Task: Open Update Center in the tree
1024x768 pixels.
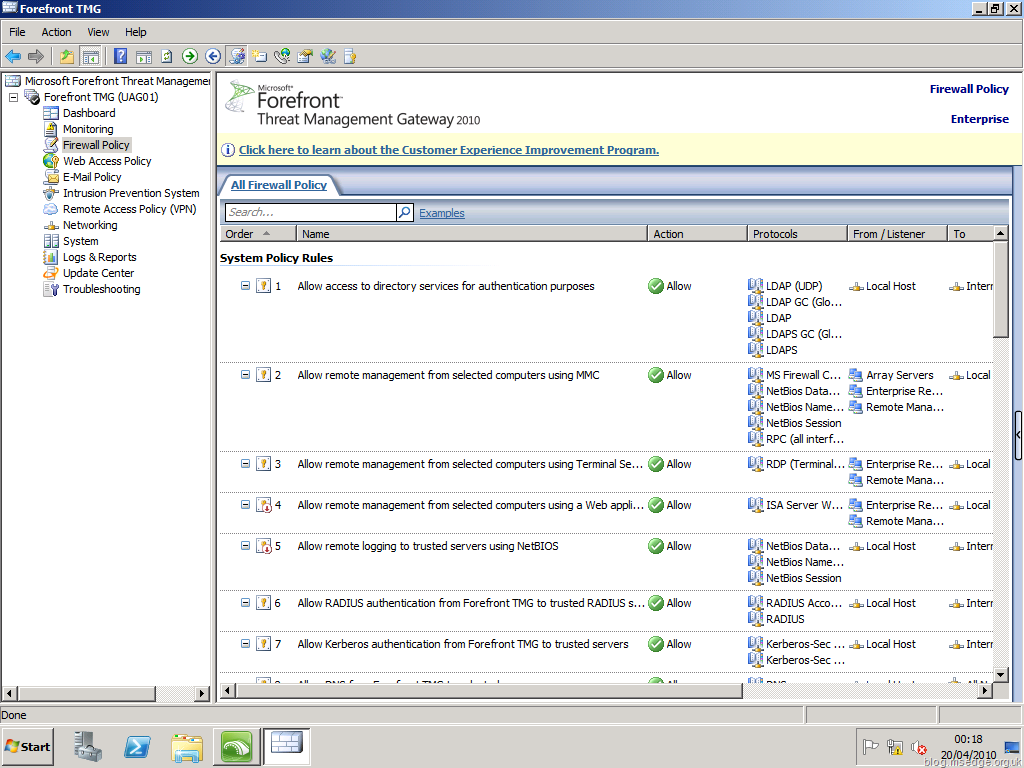Action: pos(98,273)
